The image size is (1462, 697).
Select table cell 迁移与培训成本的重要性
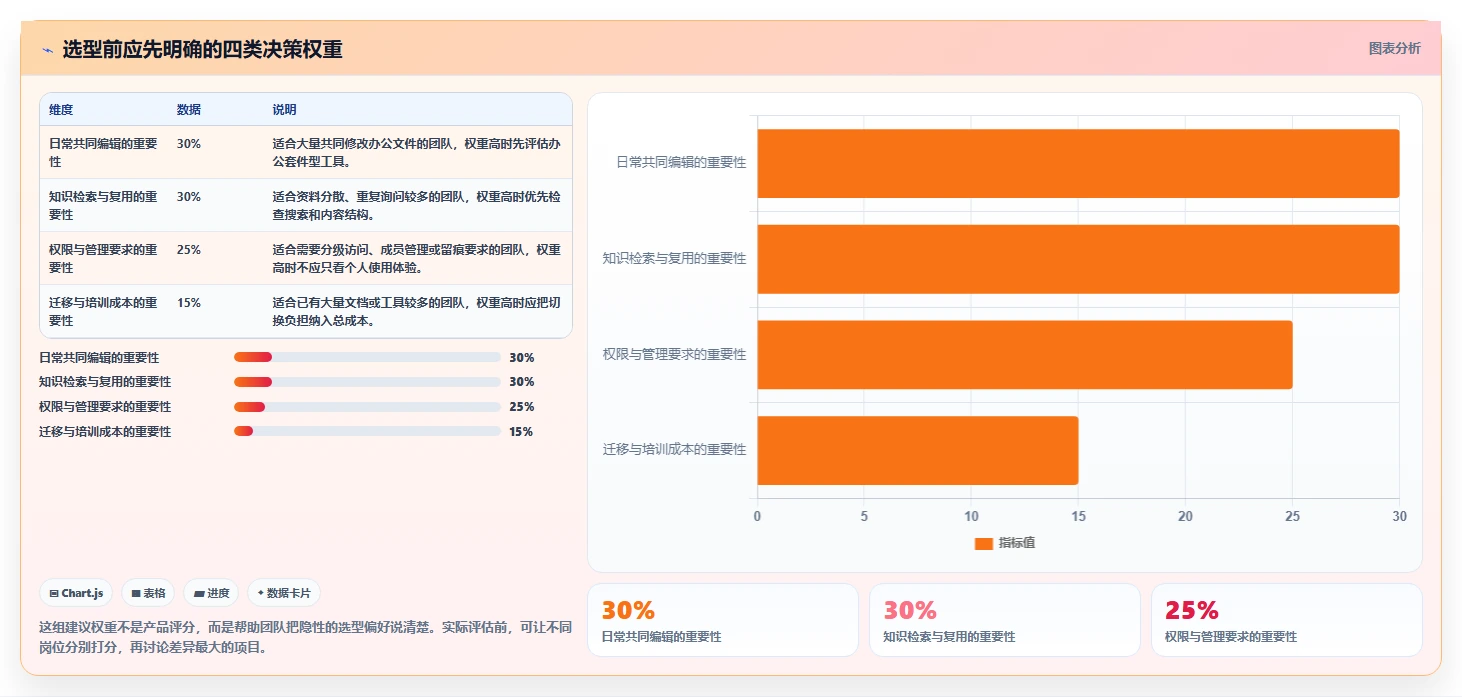[105, 311]
